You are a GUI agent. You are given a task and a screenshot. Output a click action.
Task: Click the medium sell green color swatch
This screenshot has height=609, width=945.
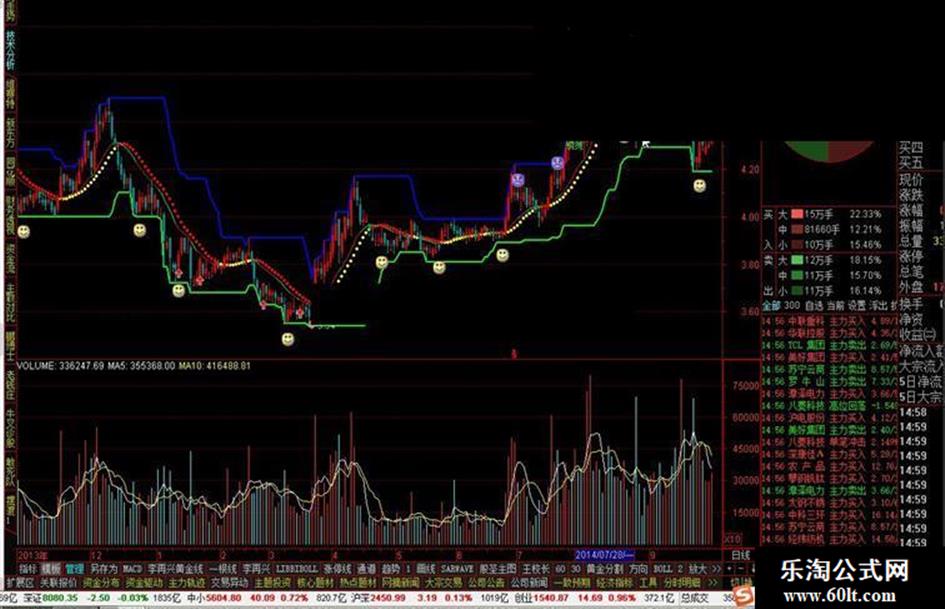(797, 276)
